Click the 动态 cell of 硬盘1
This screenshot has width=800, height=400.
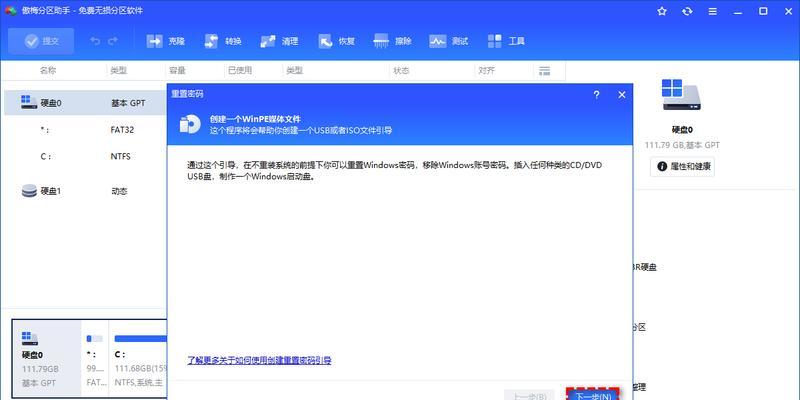click(119, 191)
